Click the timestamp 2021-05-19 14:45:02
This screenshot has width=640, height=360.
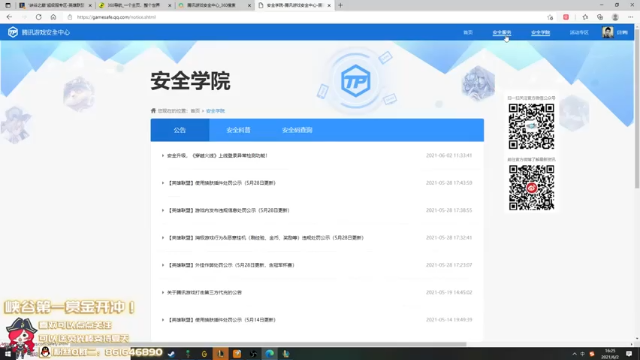click(449, 292)
